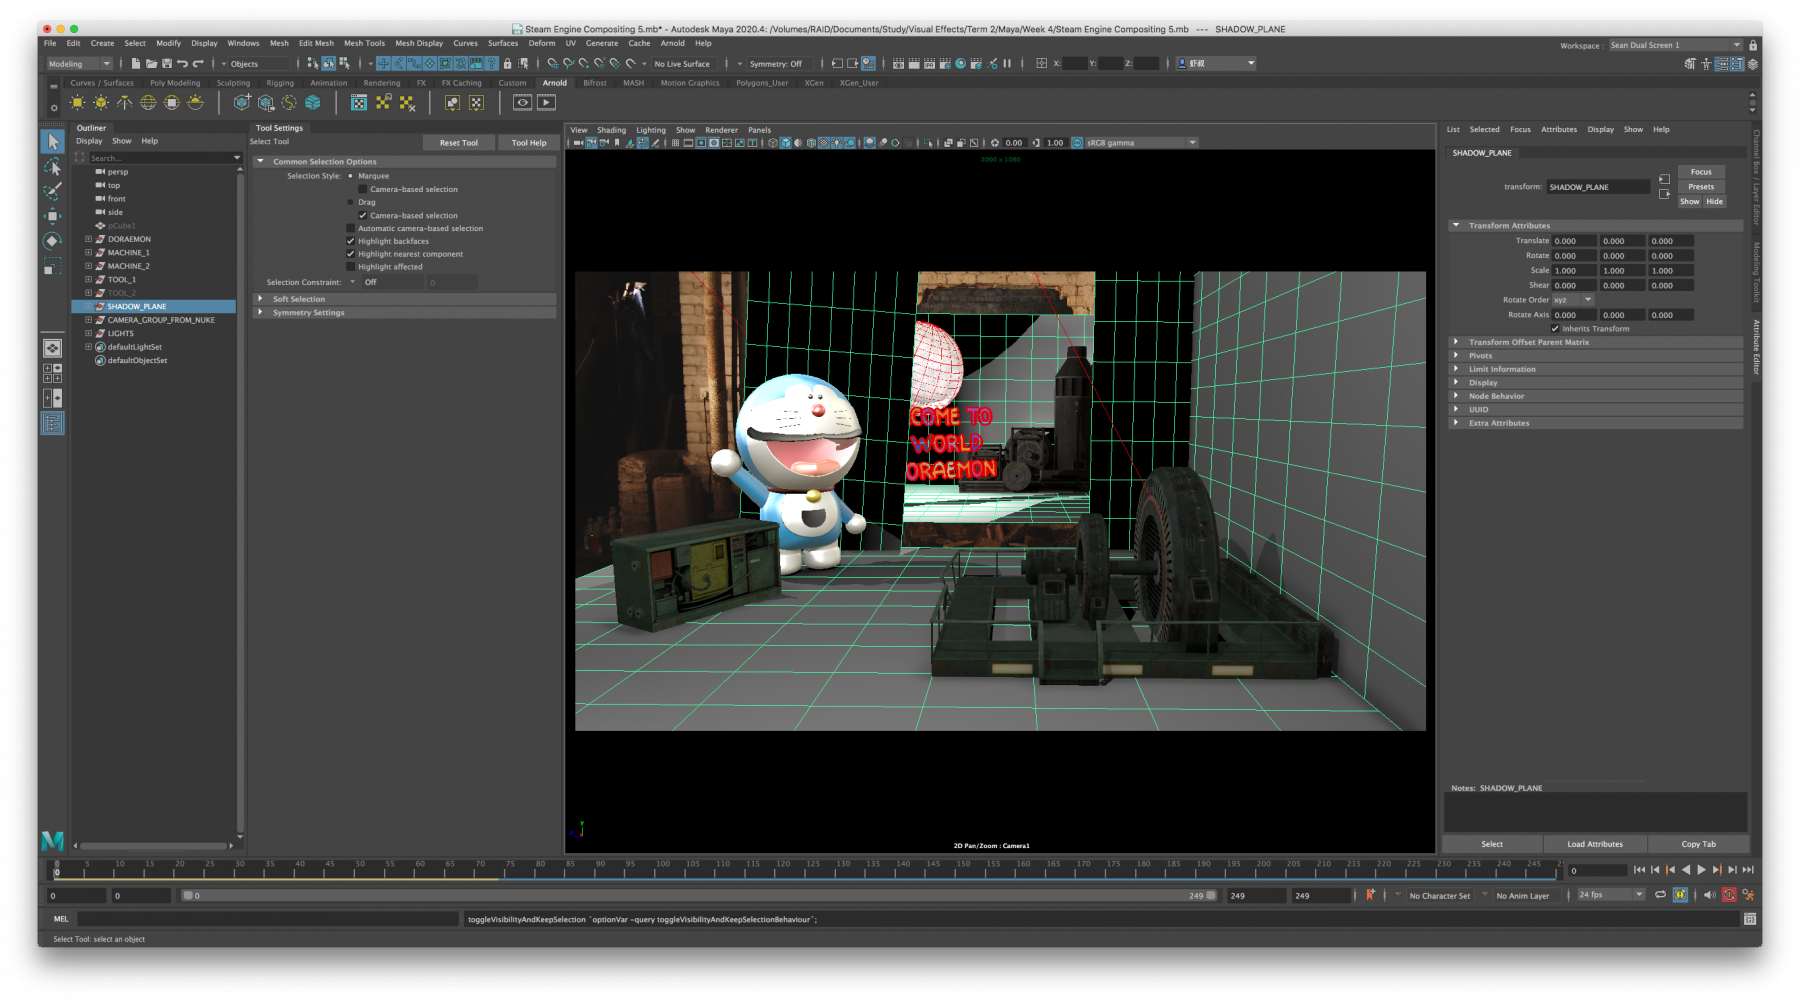Click the Outliner search field
Image resolution: width=1800 pixels, height=1001 pixels.
(165, 158)
